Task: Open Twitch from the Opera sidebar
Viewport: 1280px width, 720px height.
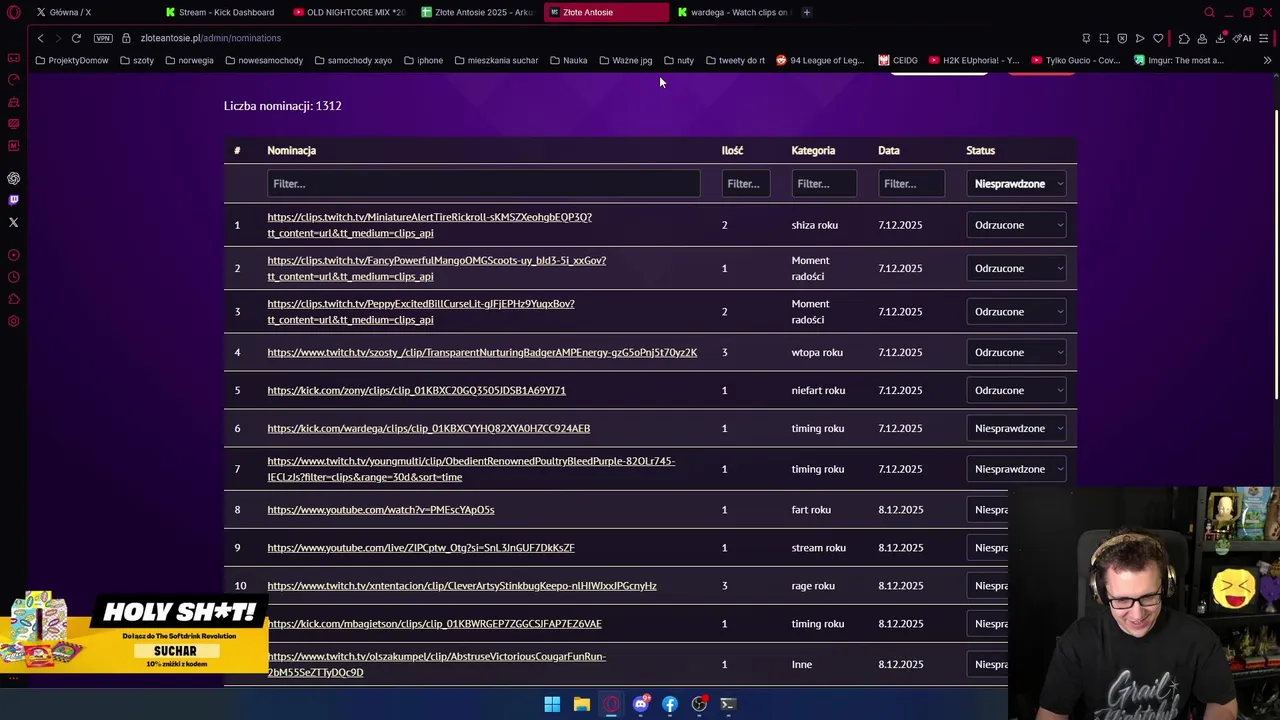Action: (x=13, y=200)
